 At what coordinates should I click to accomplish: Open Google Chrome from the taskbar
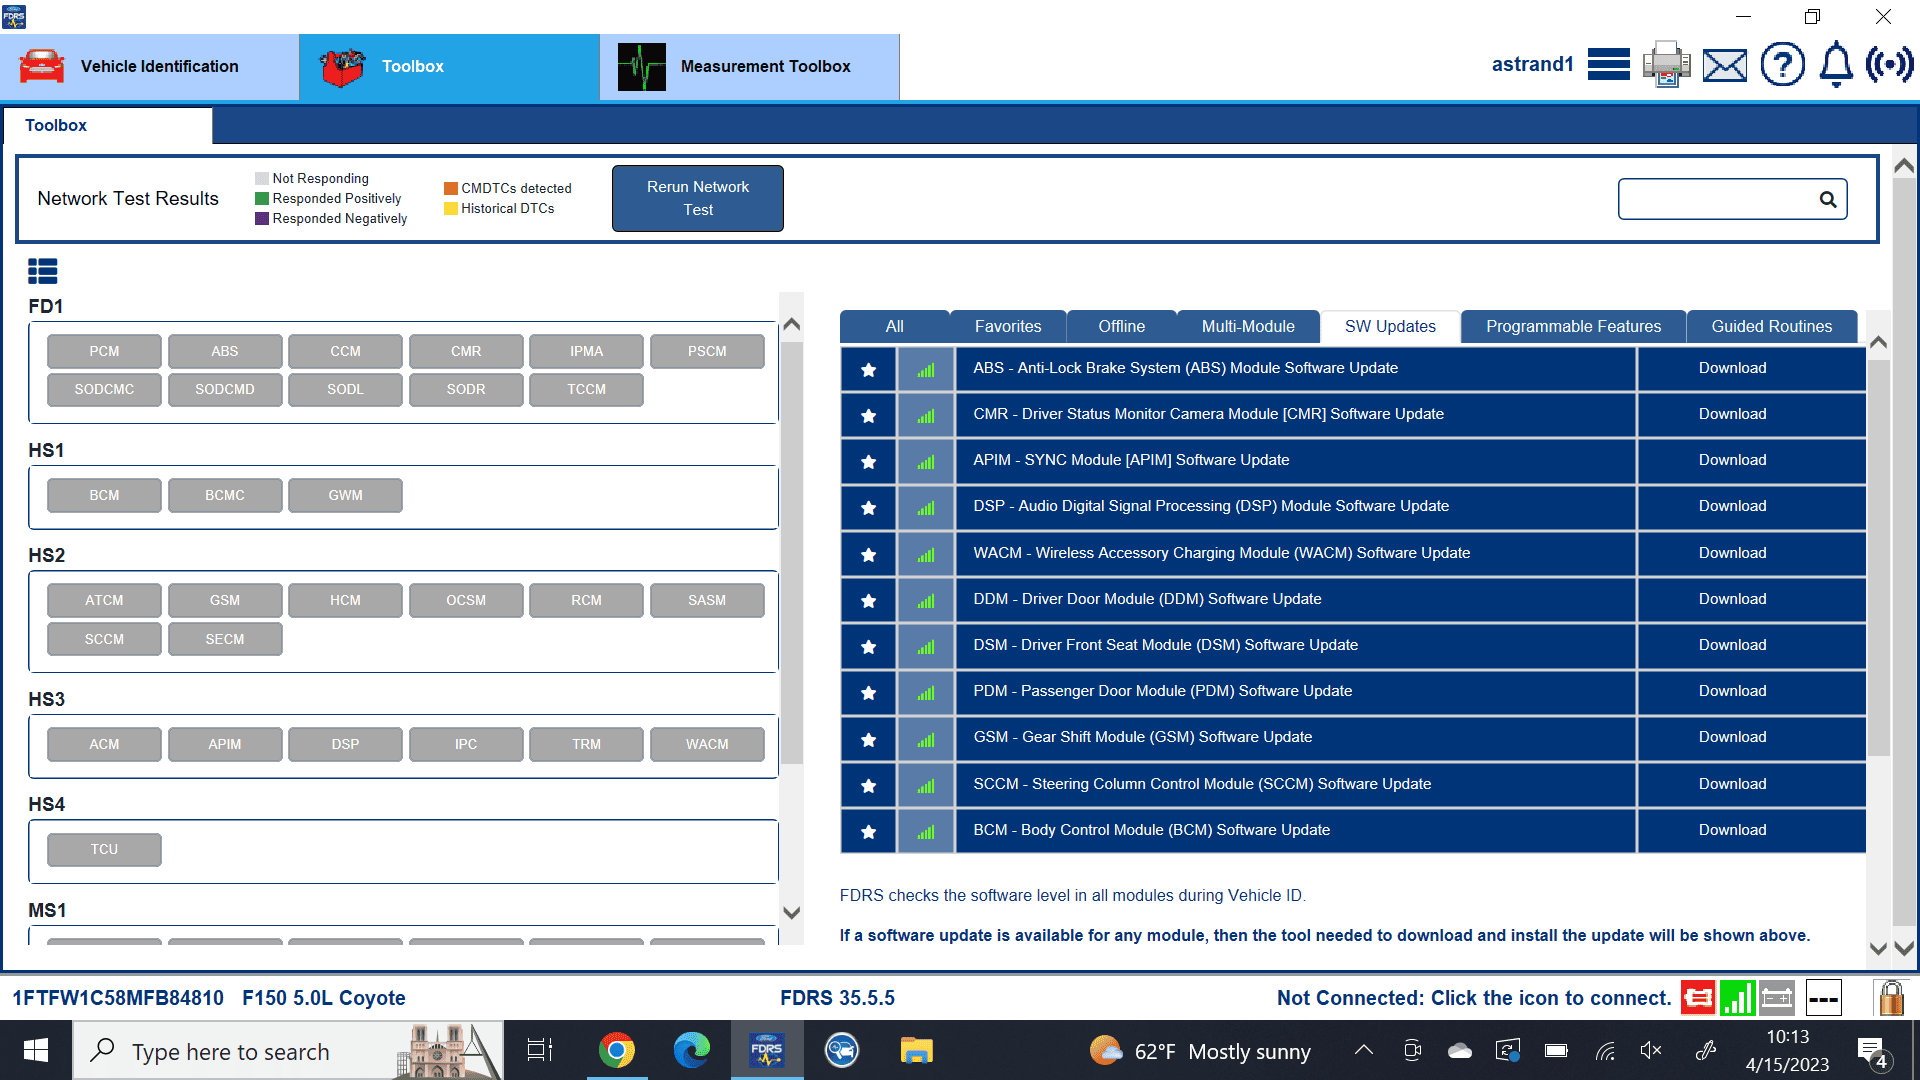(617, 1050)
